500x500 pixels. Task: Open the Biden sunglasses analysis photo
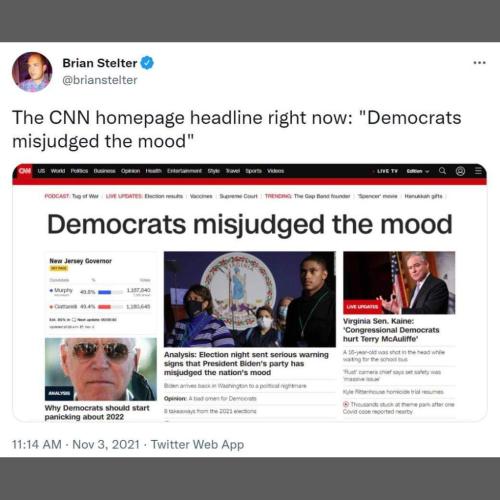pos(101,369)
